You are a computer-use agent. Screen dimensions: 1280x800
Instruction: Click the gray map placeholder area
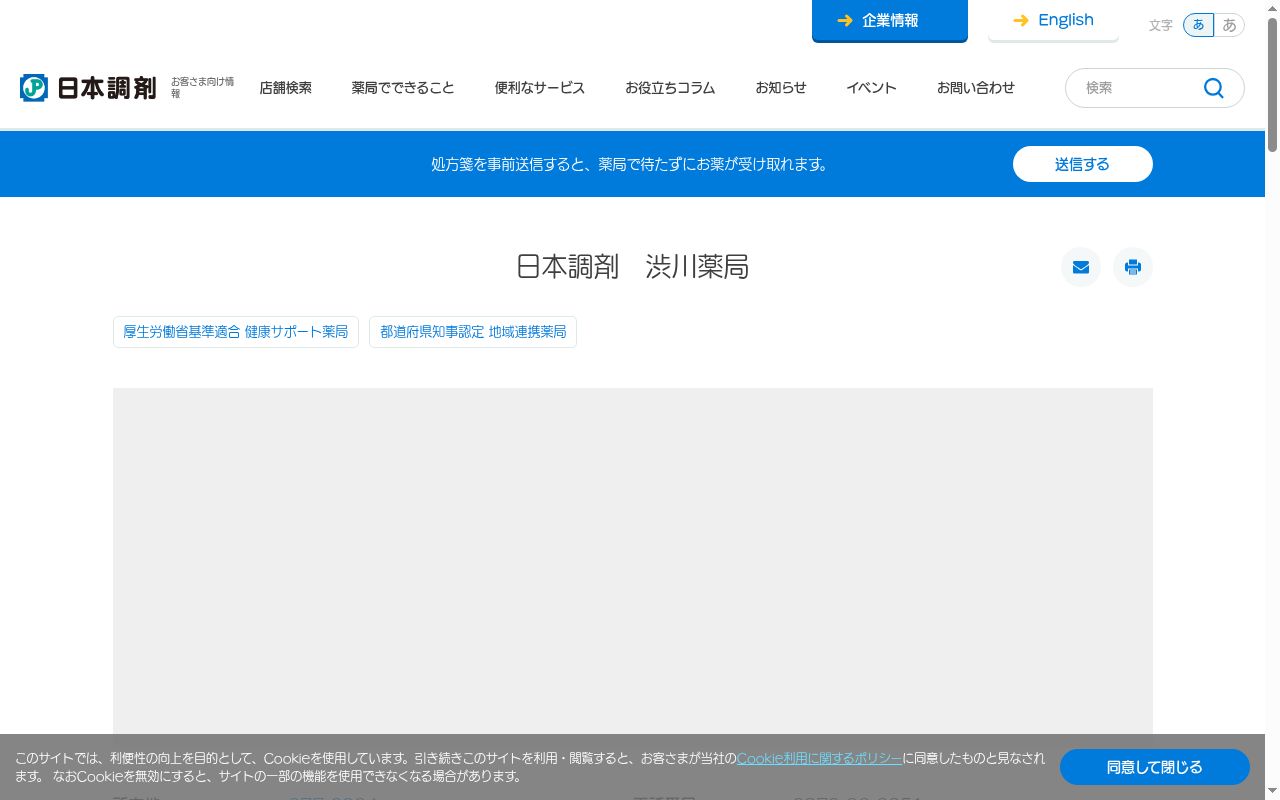click(x=633, y=561)
